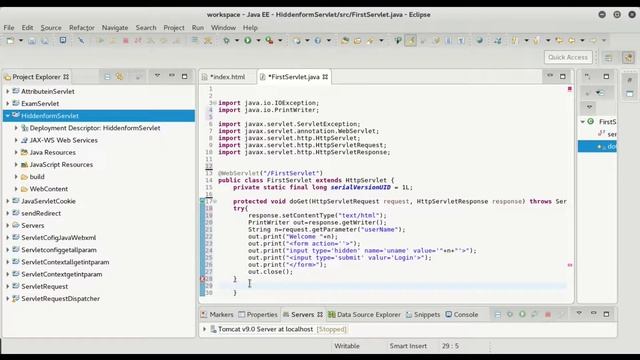
Task: Click the Quick Access search field
Action: click(568, 58)
